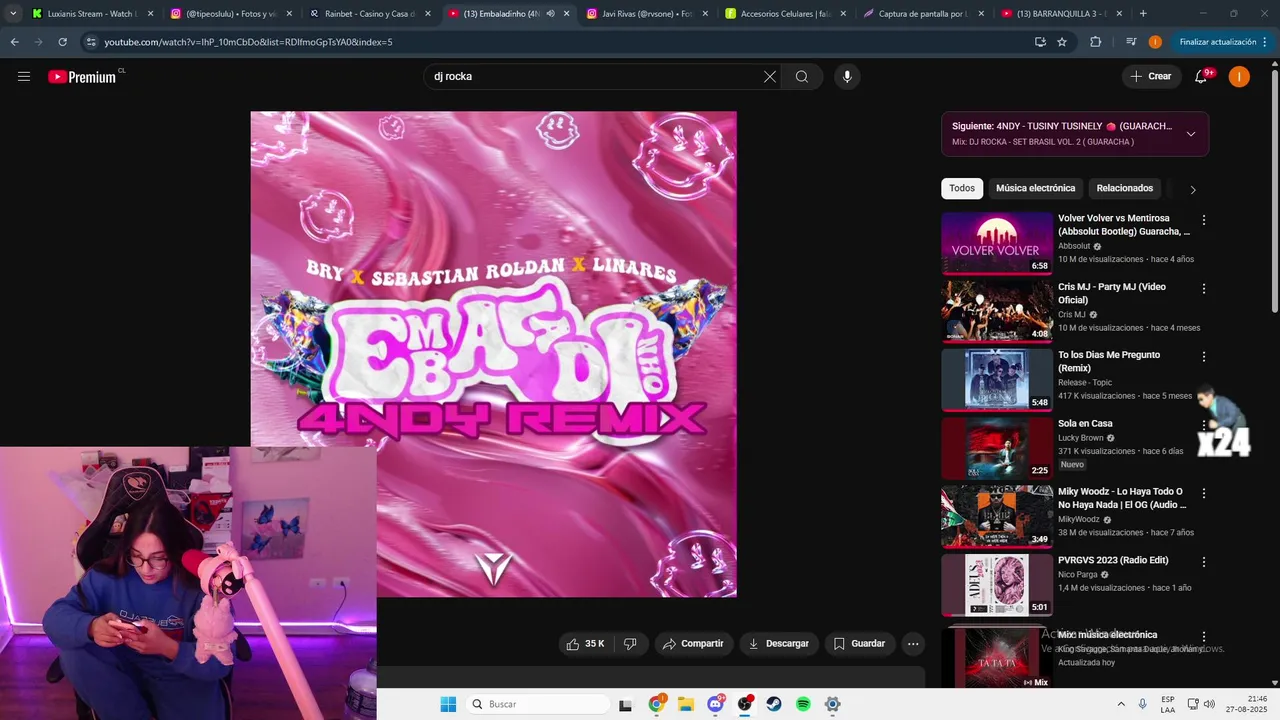The image size is (1280, 720).
Task: Bookmark this page with the star icon
Action: 1062,42
